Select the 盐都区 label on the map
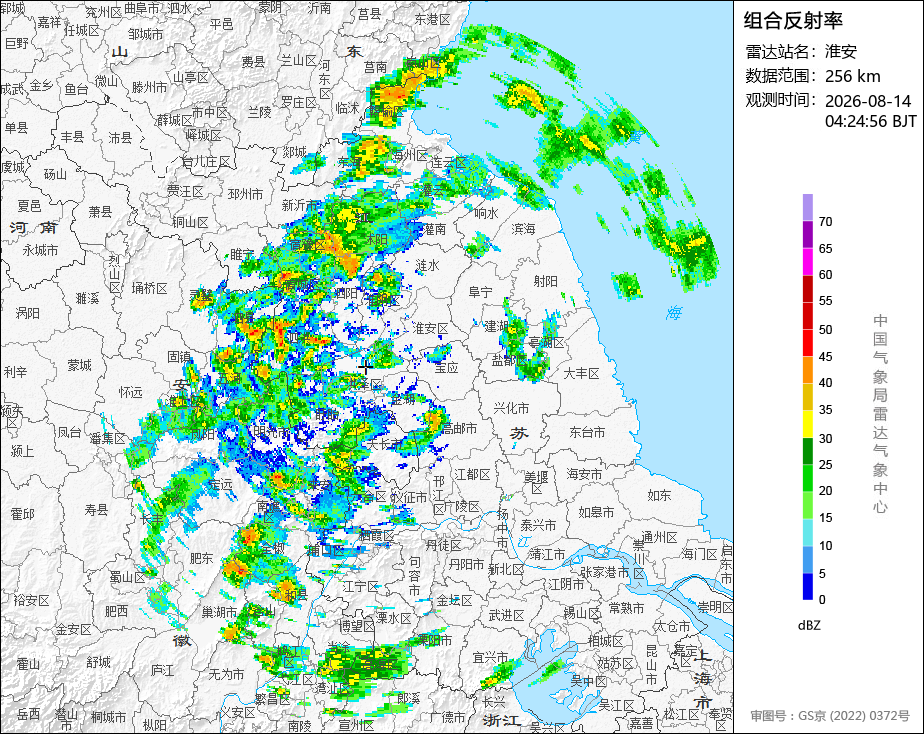 pos(510,360)
